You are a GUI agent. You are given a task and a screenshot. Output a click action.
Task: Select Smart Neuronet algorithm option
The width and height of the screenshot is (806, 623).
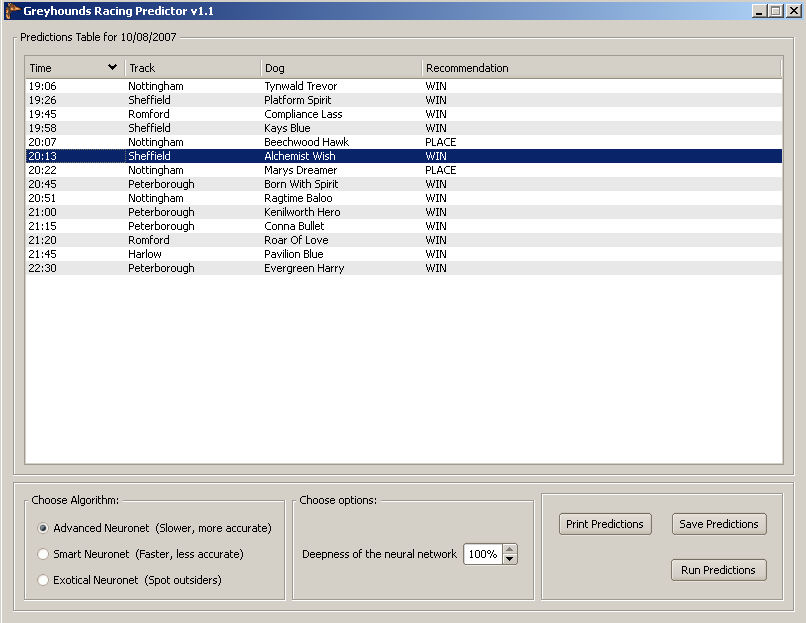coord(43,554)
